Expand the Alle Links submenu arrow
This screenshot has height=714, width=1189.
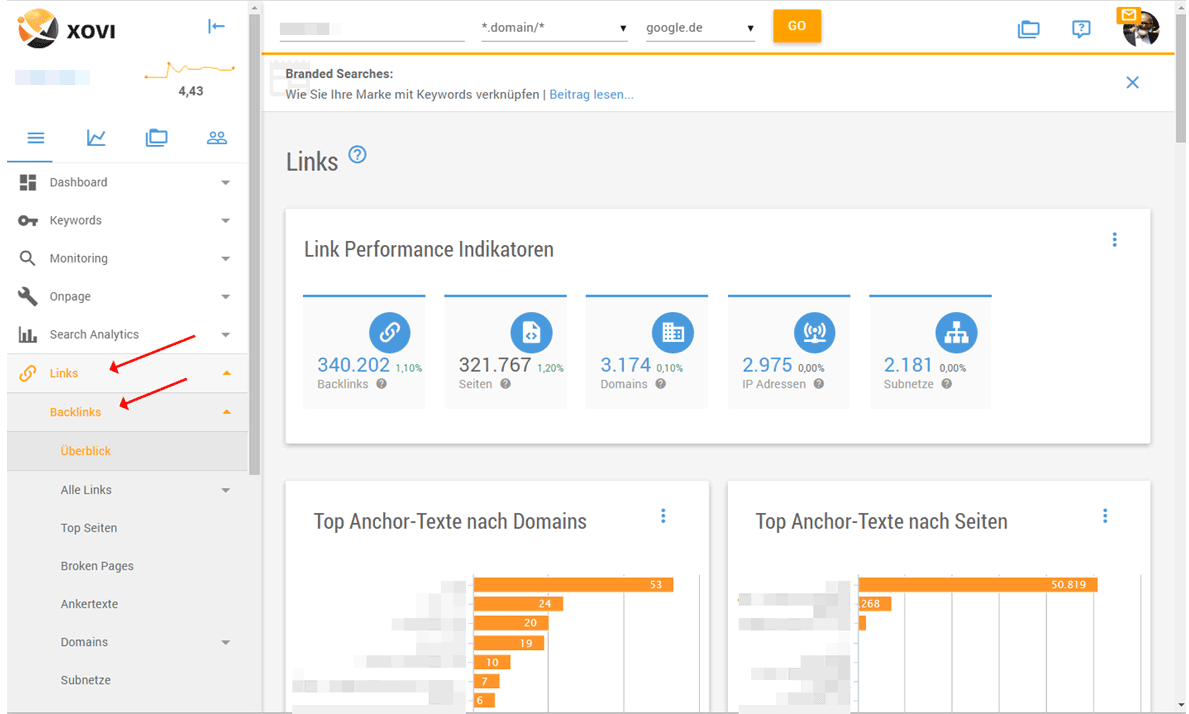click(225, 490)
